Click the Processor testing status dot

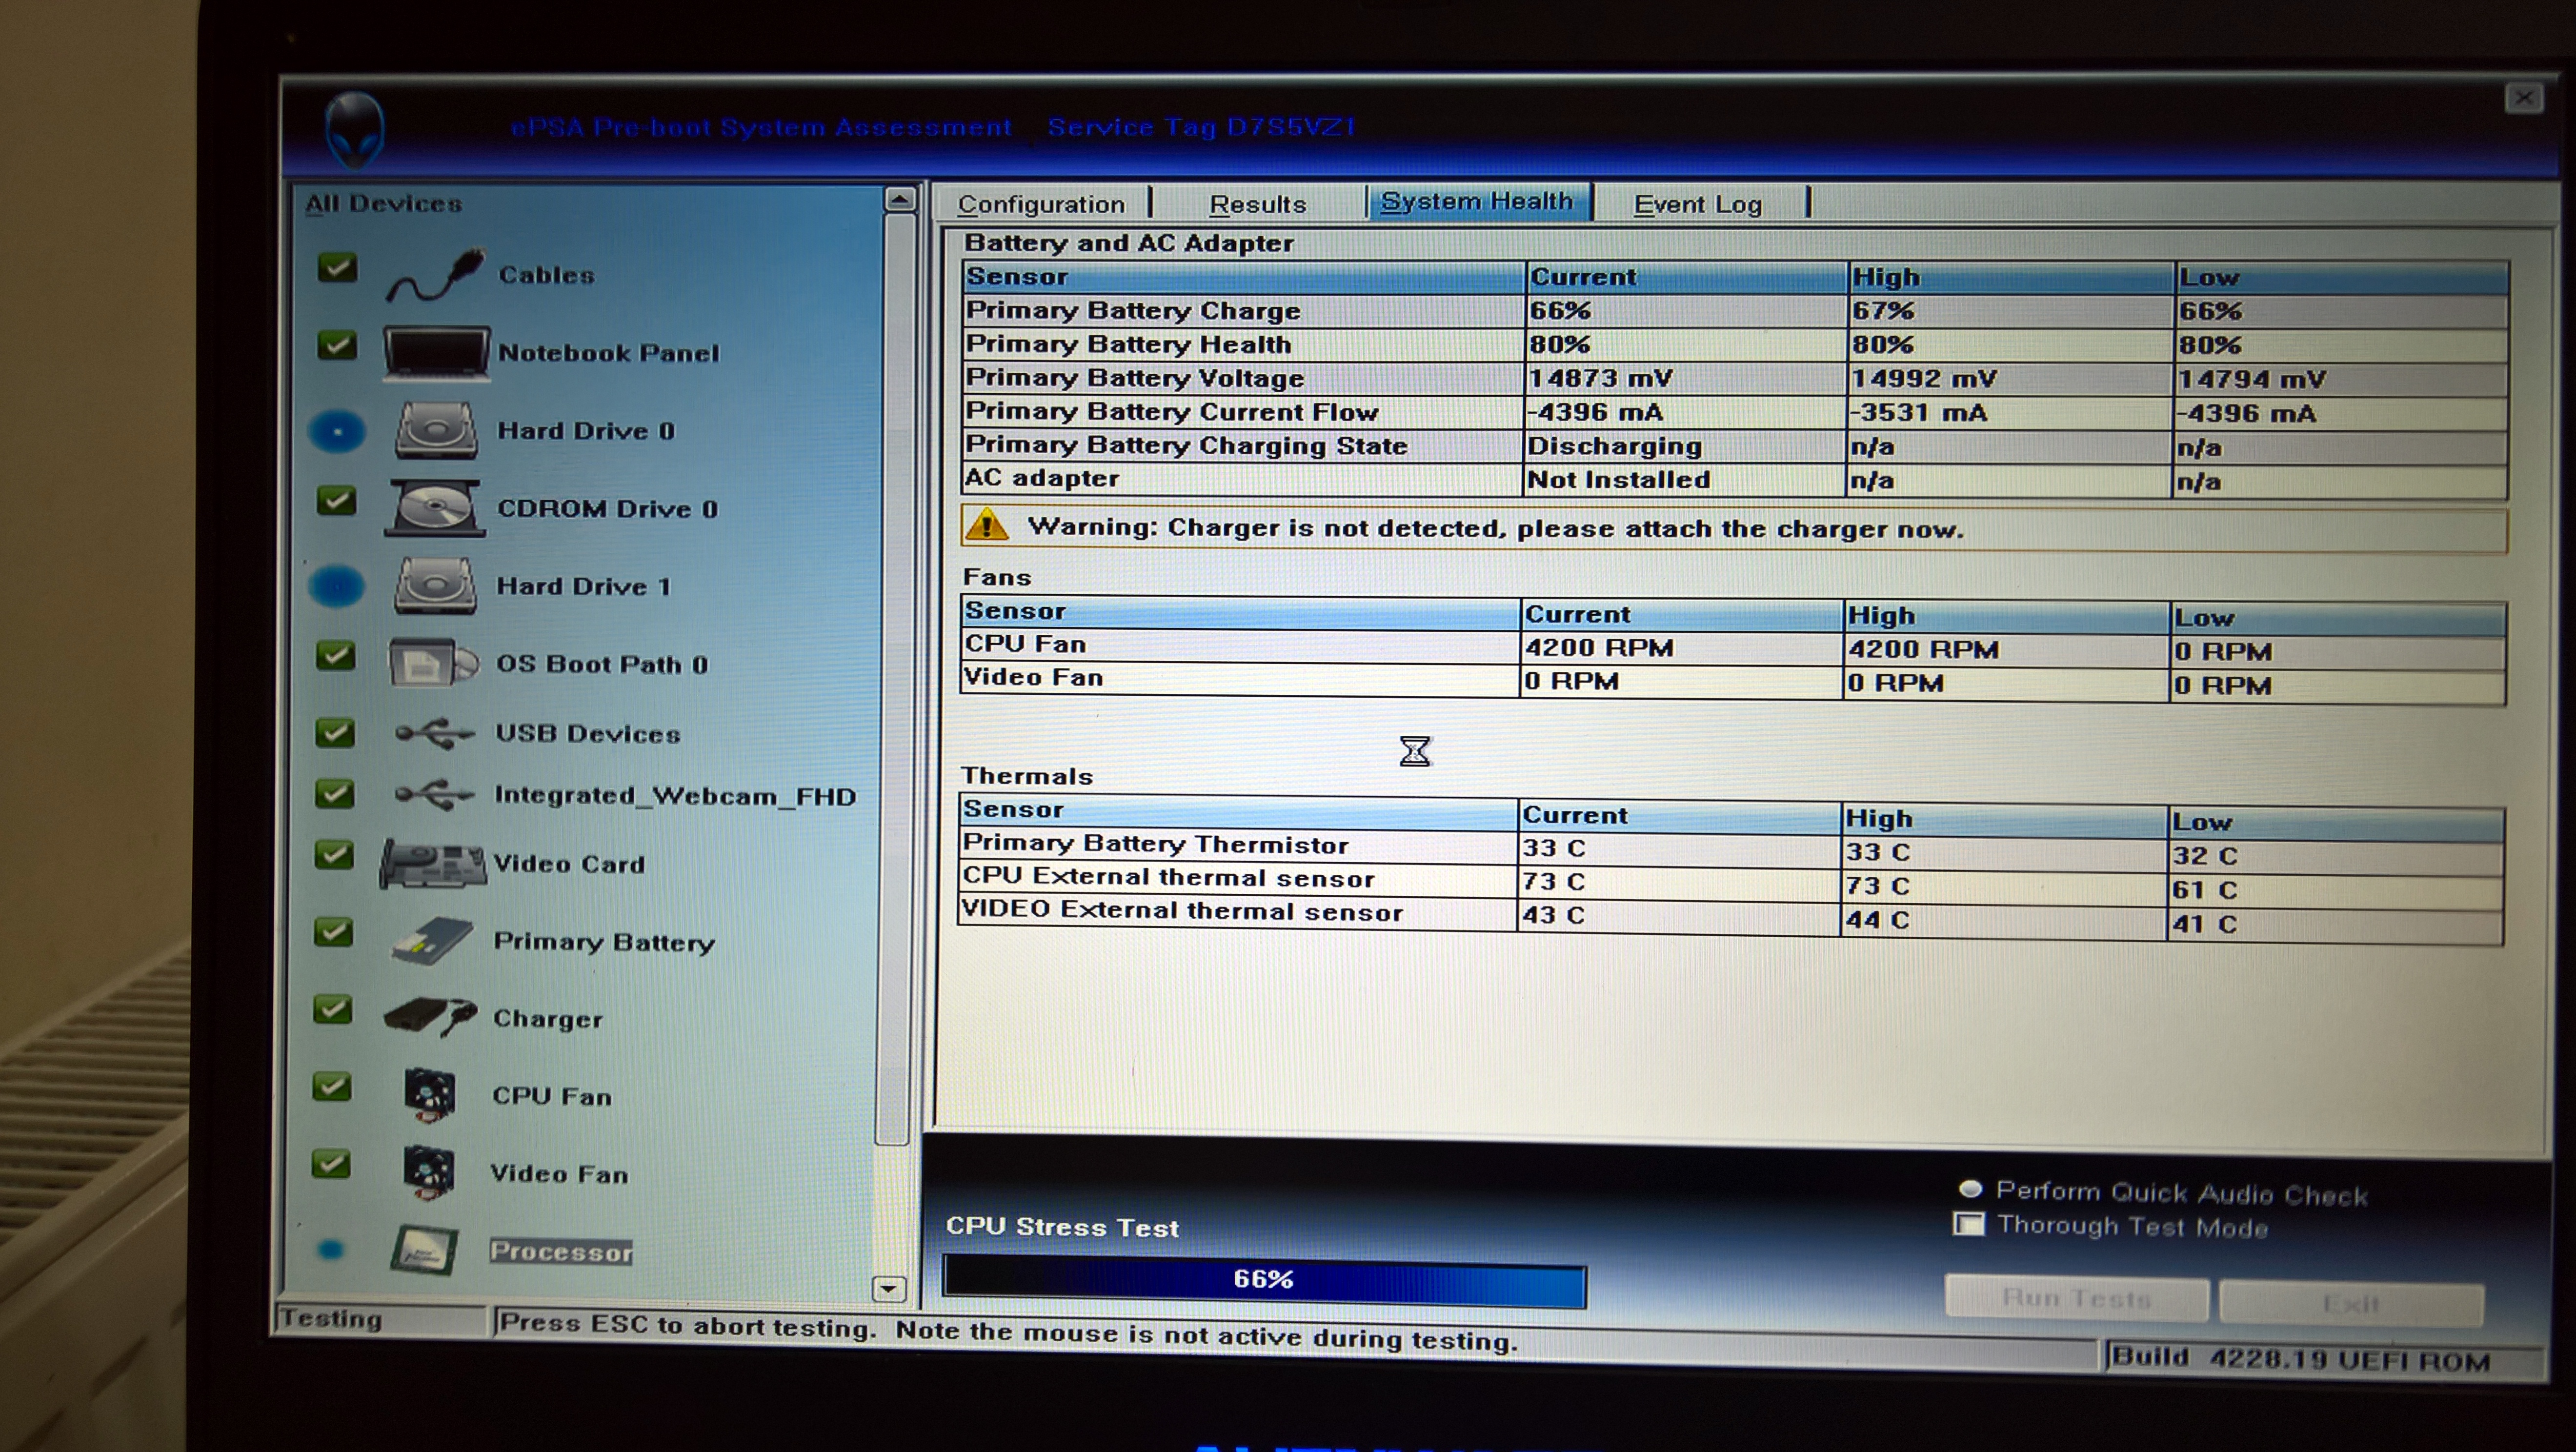(331, 1250)
